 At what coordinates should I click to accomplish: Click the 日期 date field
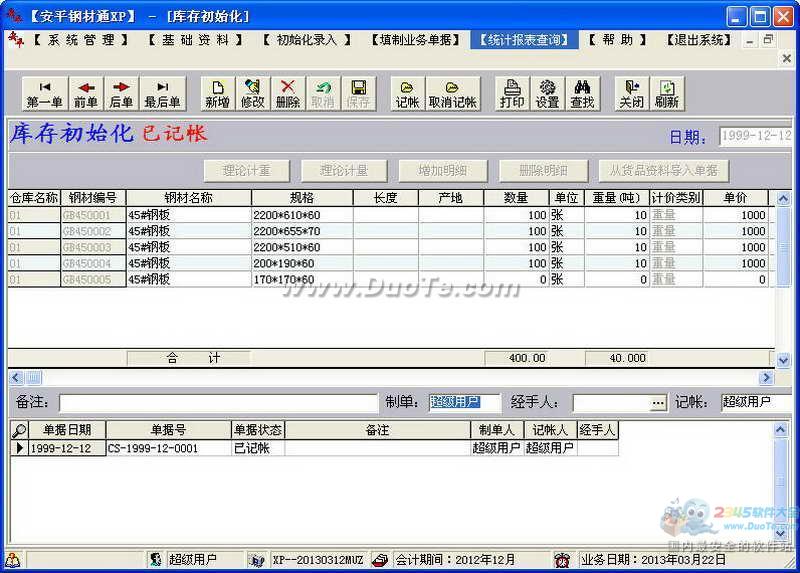pyautogui.click(x=755, y=136)
